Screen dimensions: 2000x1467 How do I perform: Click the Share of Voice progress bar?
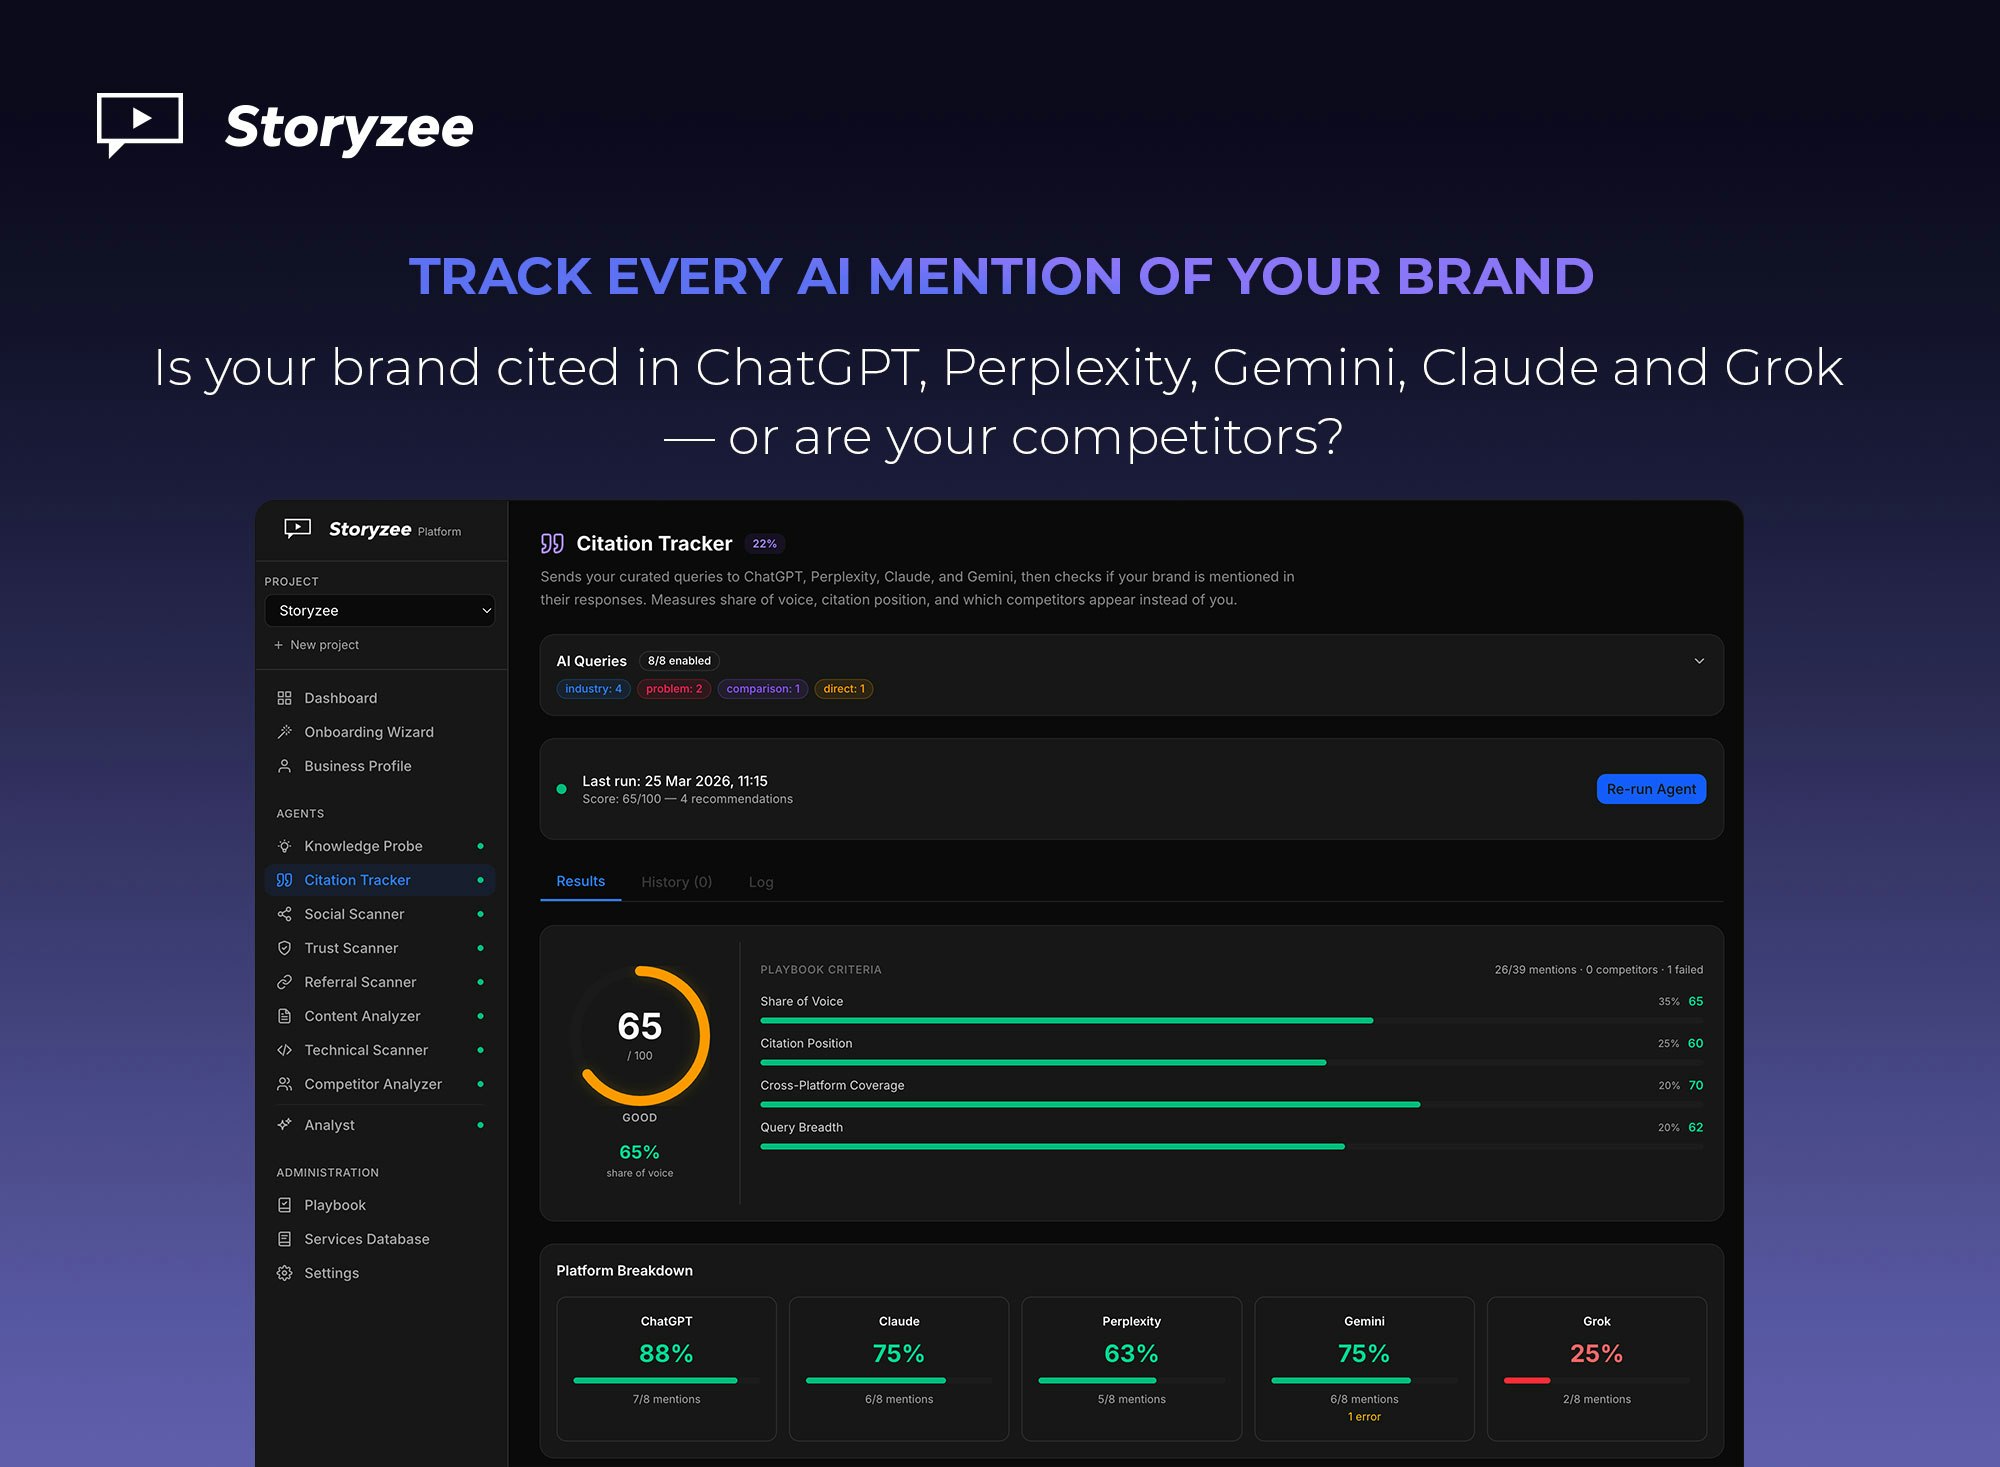pos(1067,1021)
